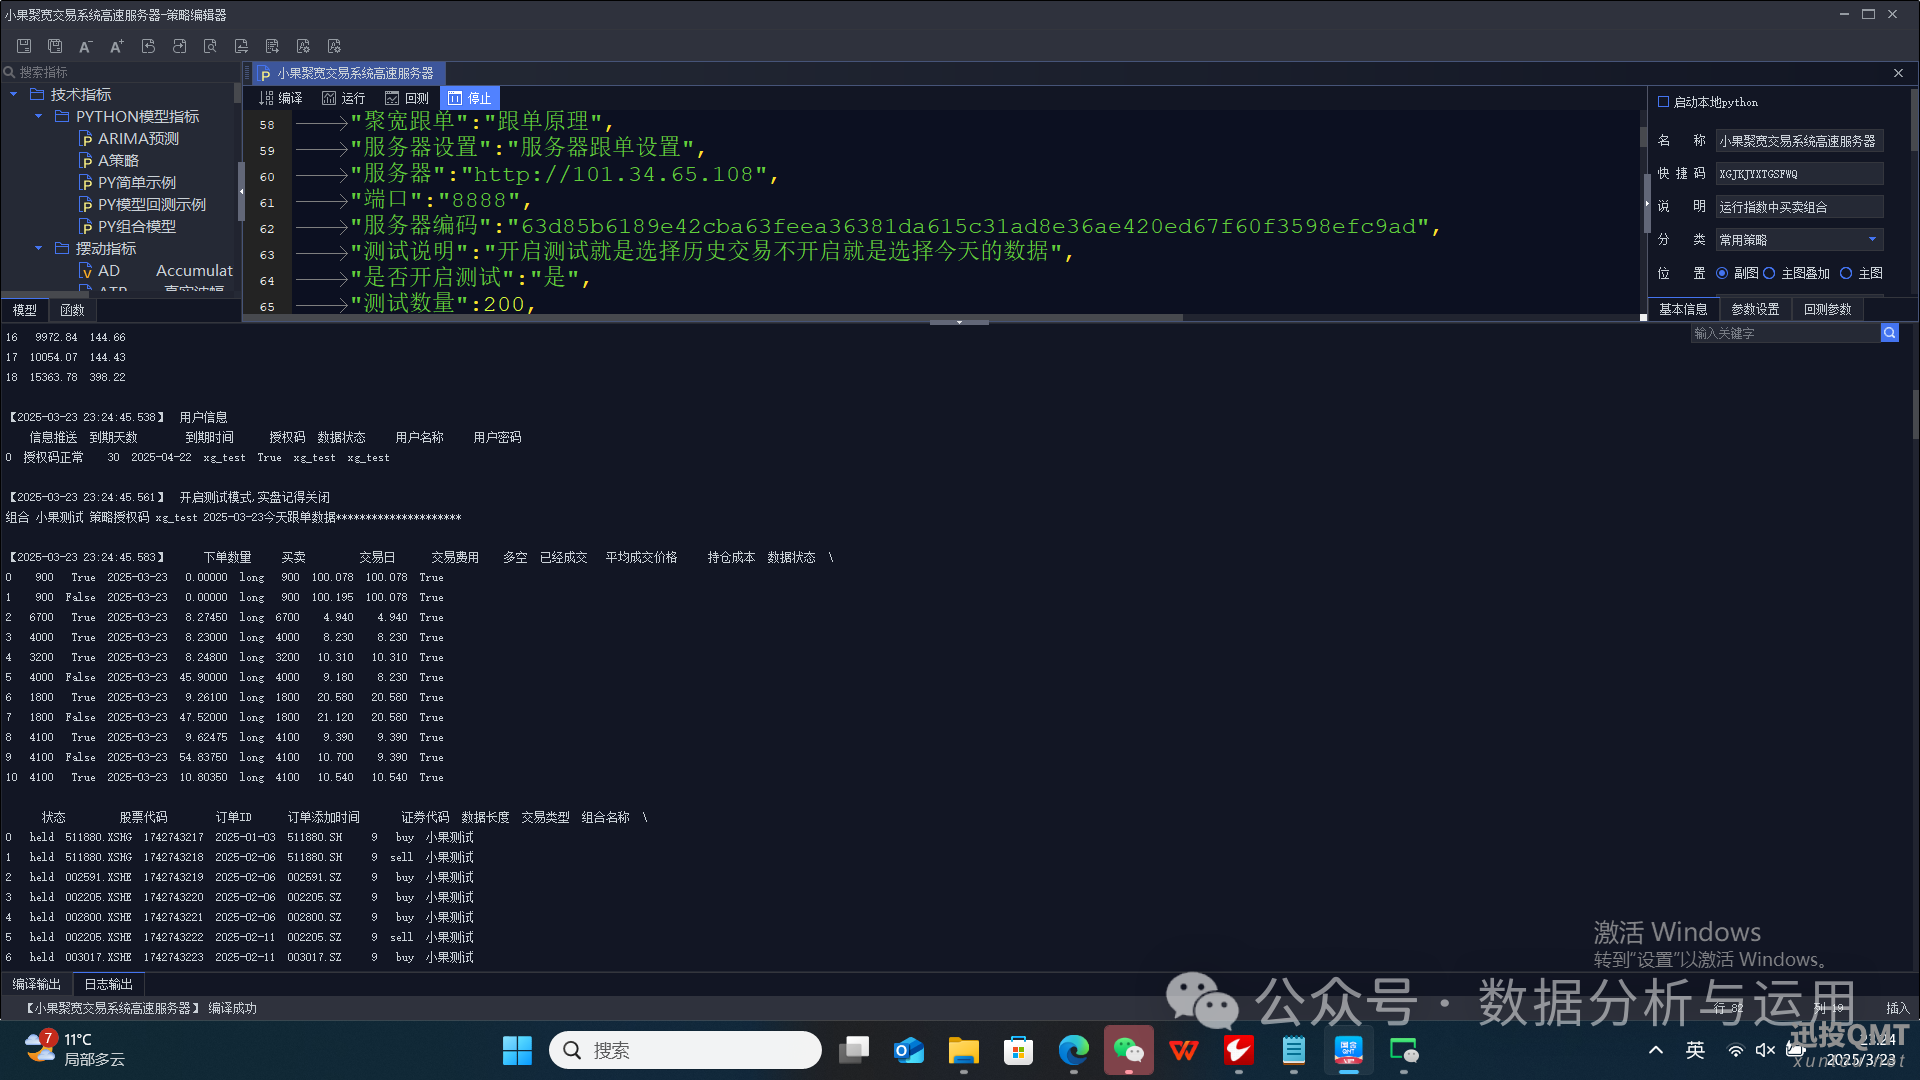Image resolution: width=1920 pixels, height=1080 pixels.
Task: Switch to the 模型 tab
Action: tap(25, 310)
